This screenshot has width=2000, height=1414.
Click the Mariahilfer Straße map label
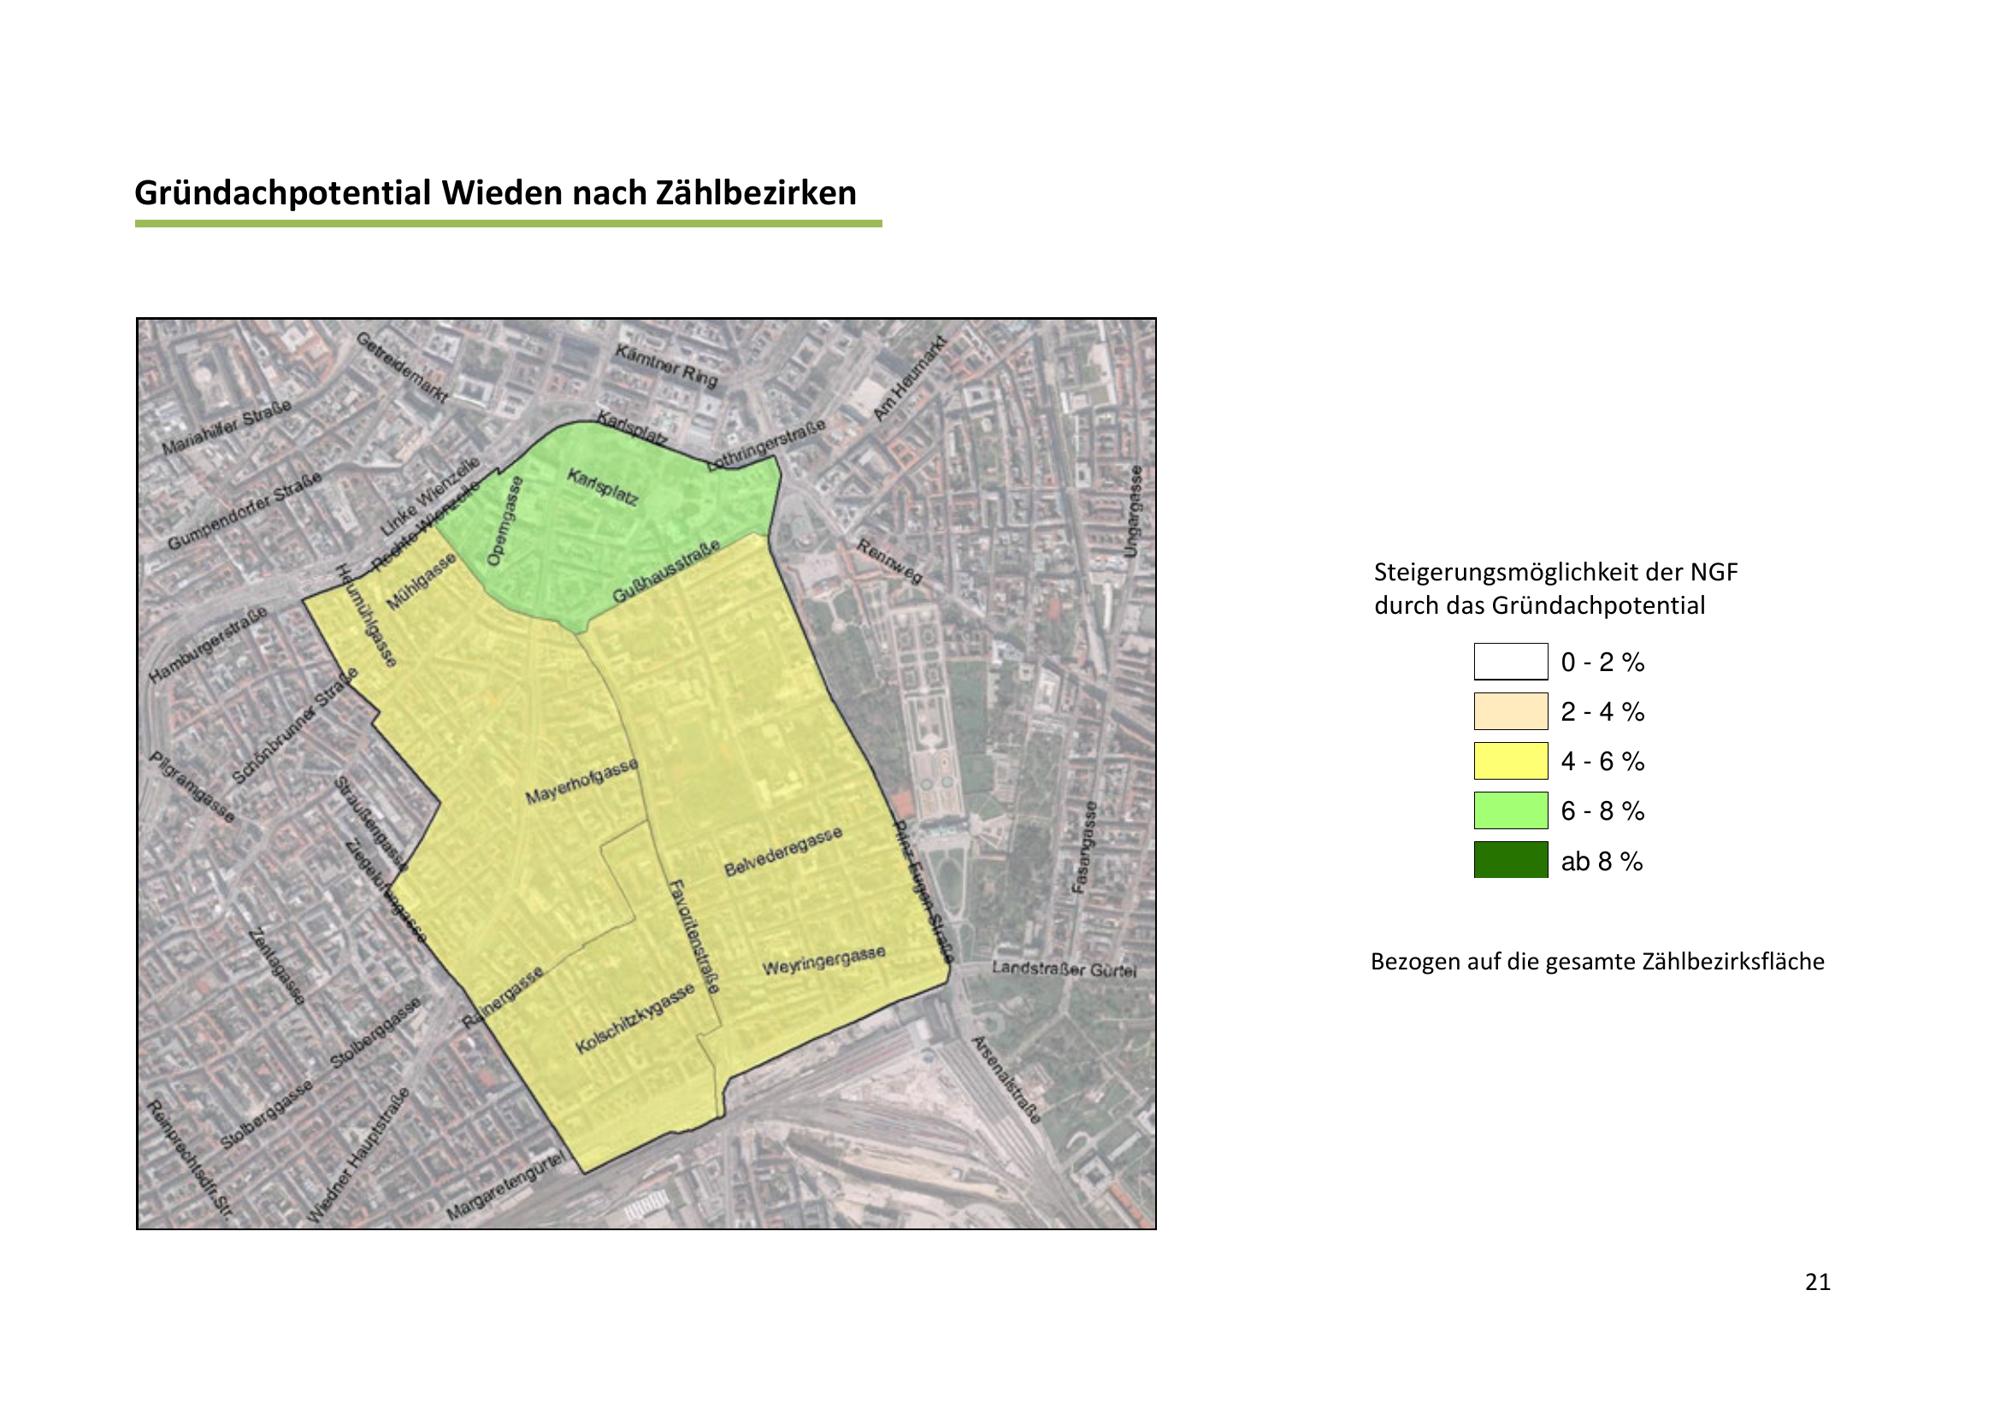[227, 428]
